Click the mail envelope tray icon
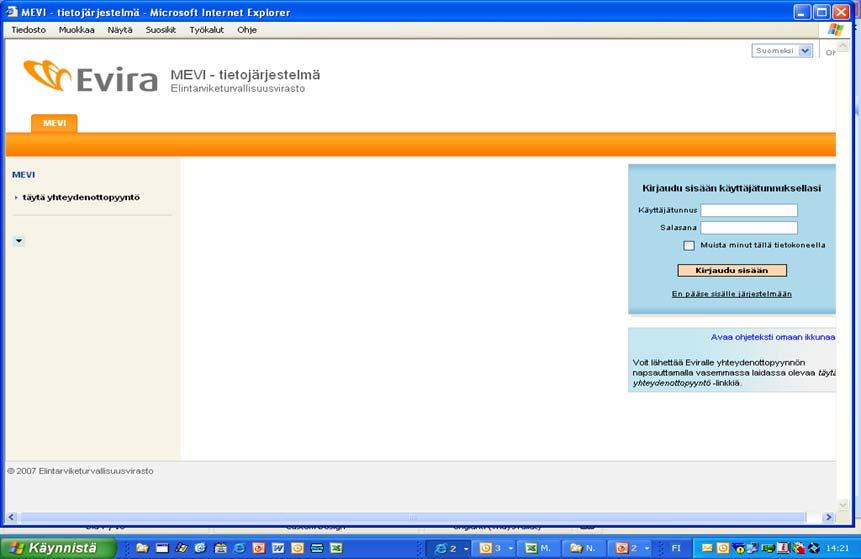The height and width of the screenshot is (559, 861). tap(707, 548)
